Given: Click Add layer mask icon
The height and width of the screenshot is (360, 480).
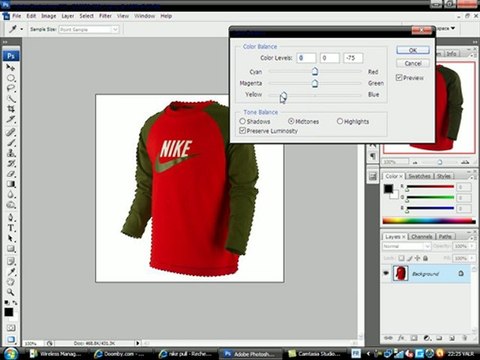Looking at the screenshot, I should point(414,338).
